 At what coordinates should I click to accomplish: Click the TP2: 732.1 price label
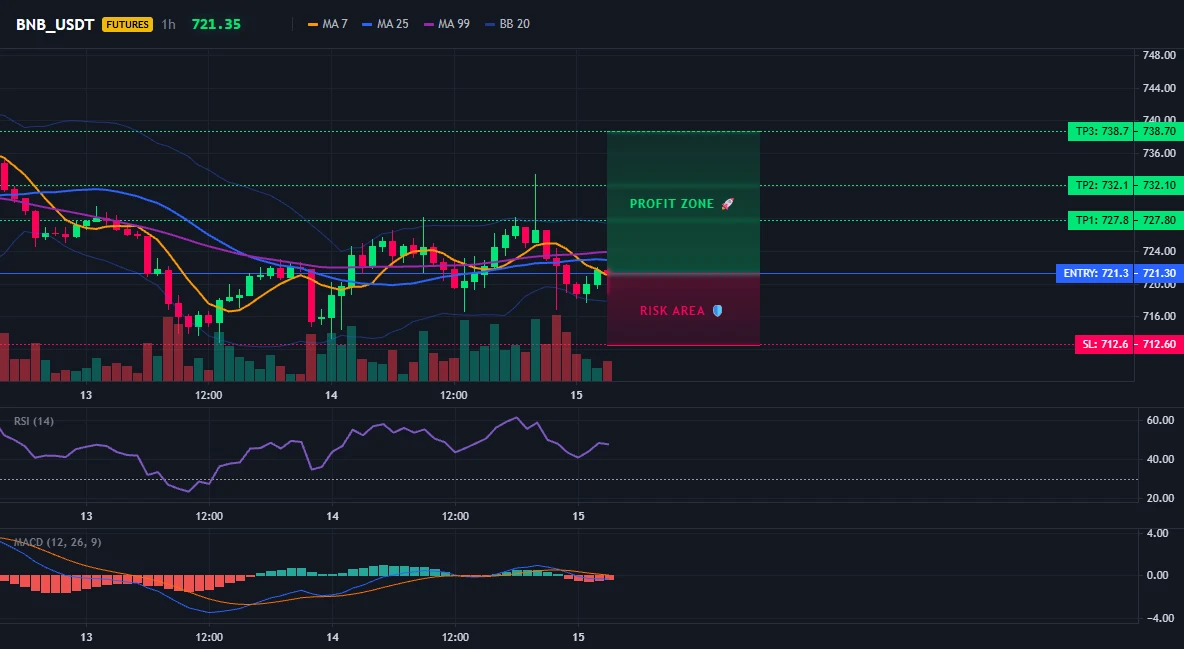[1100, 185]
